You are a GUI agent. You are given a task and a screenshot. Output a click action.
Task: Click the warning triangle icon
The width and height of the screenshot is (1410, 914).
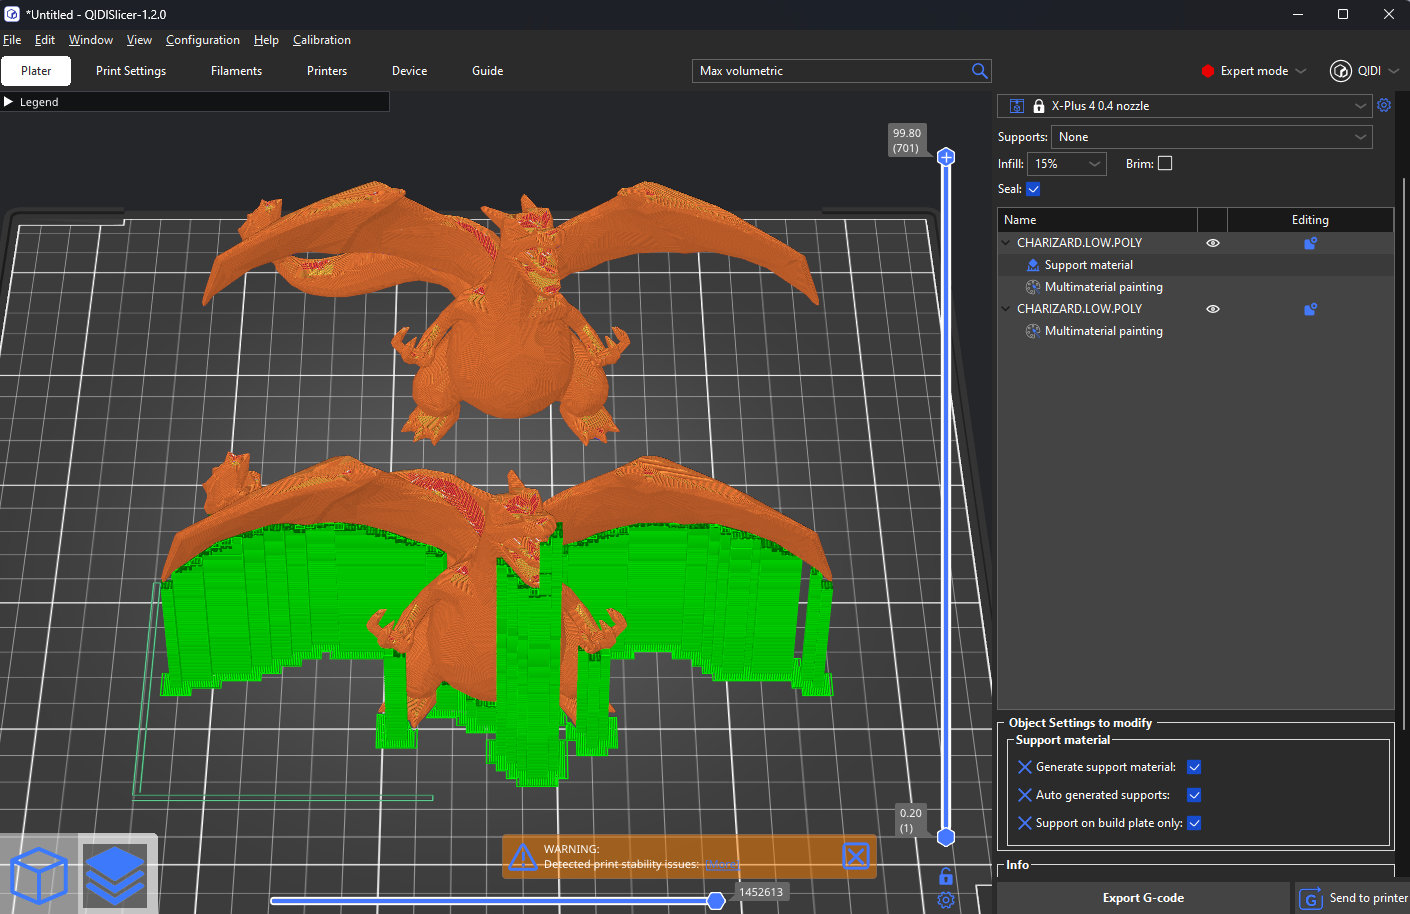click(523, 857)
